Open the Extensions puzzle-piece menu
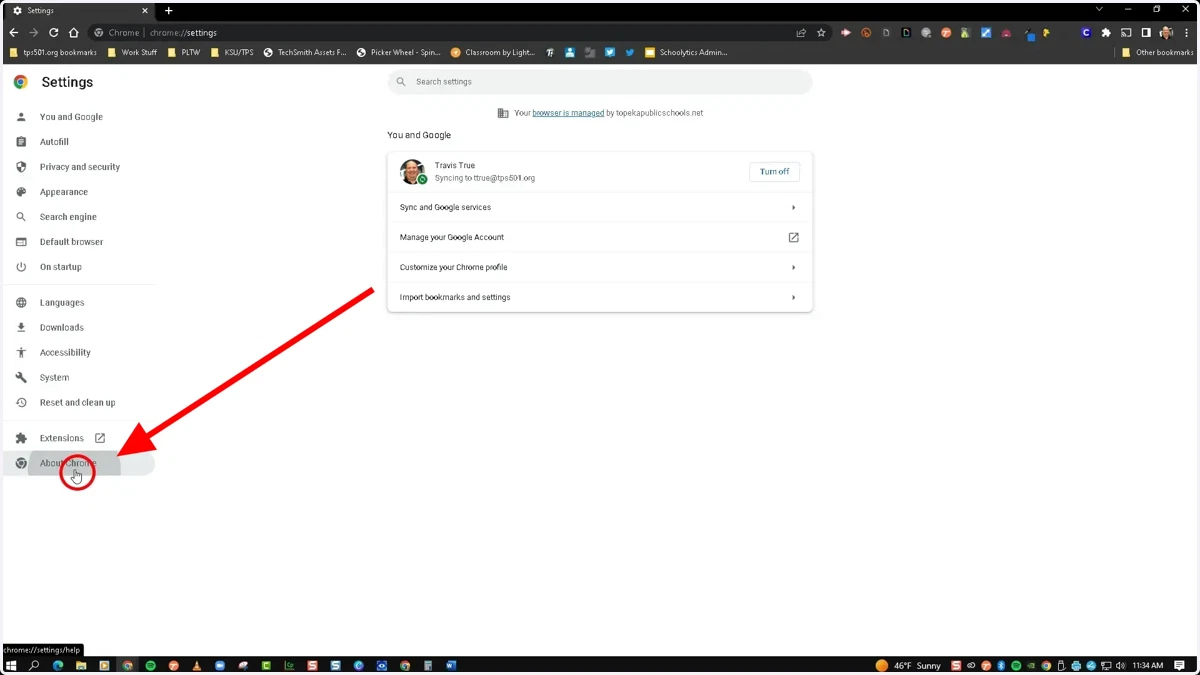 pos(1106,33)
